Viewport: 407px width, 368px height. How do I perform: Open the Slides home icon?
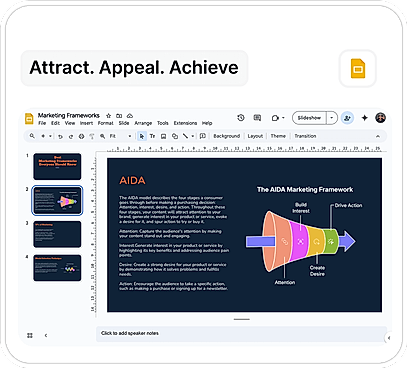(29, 118)
